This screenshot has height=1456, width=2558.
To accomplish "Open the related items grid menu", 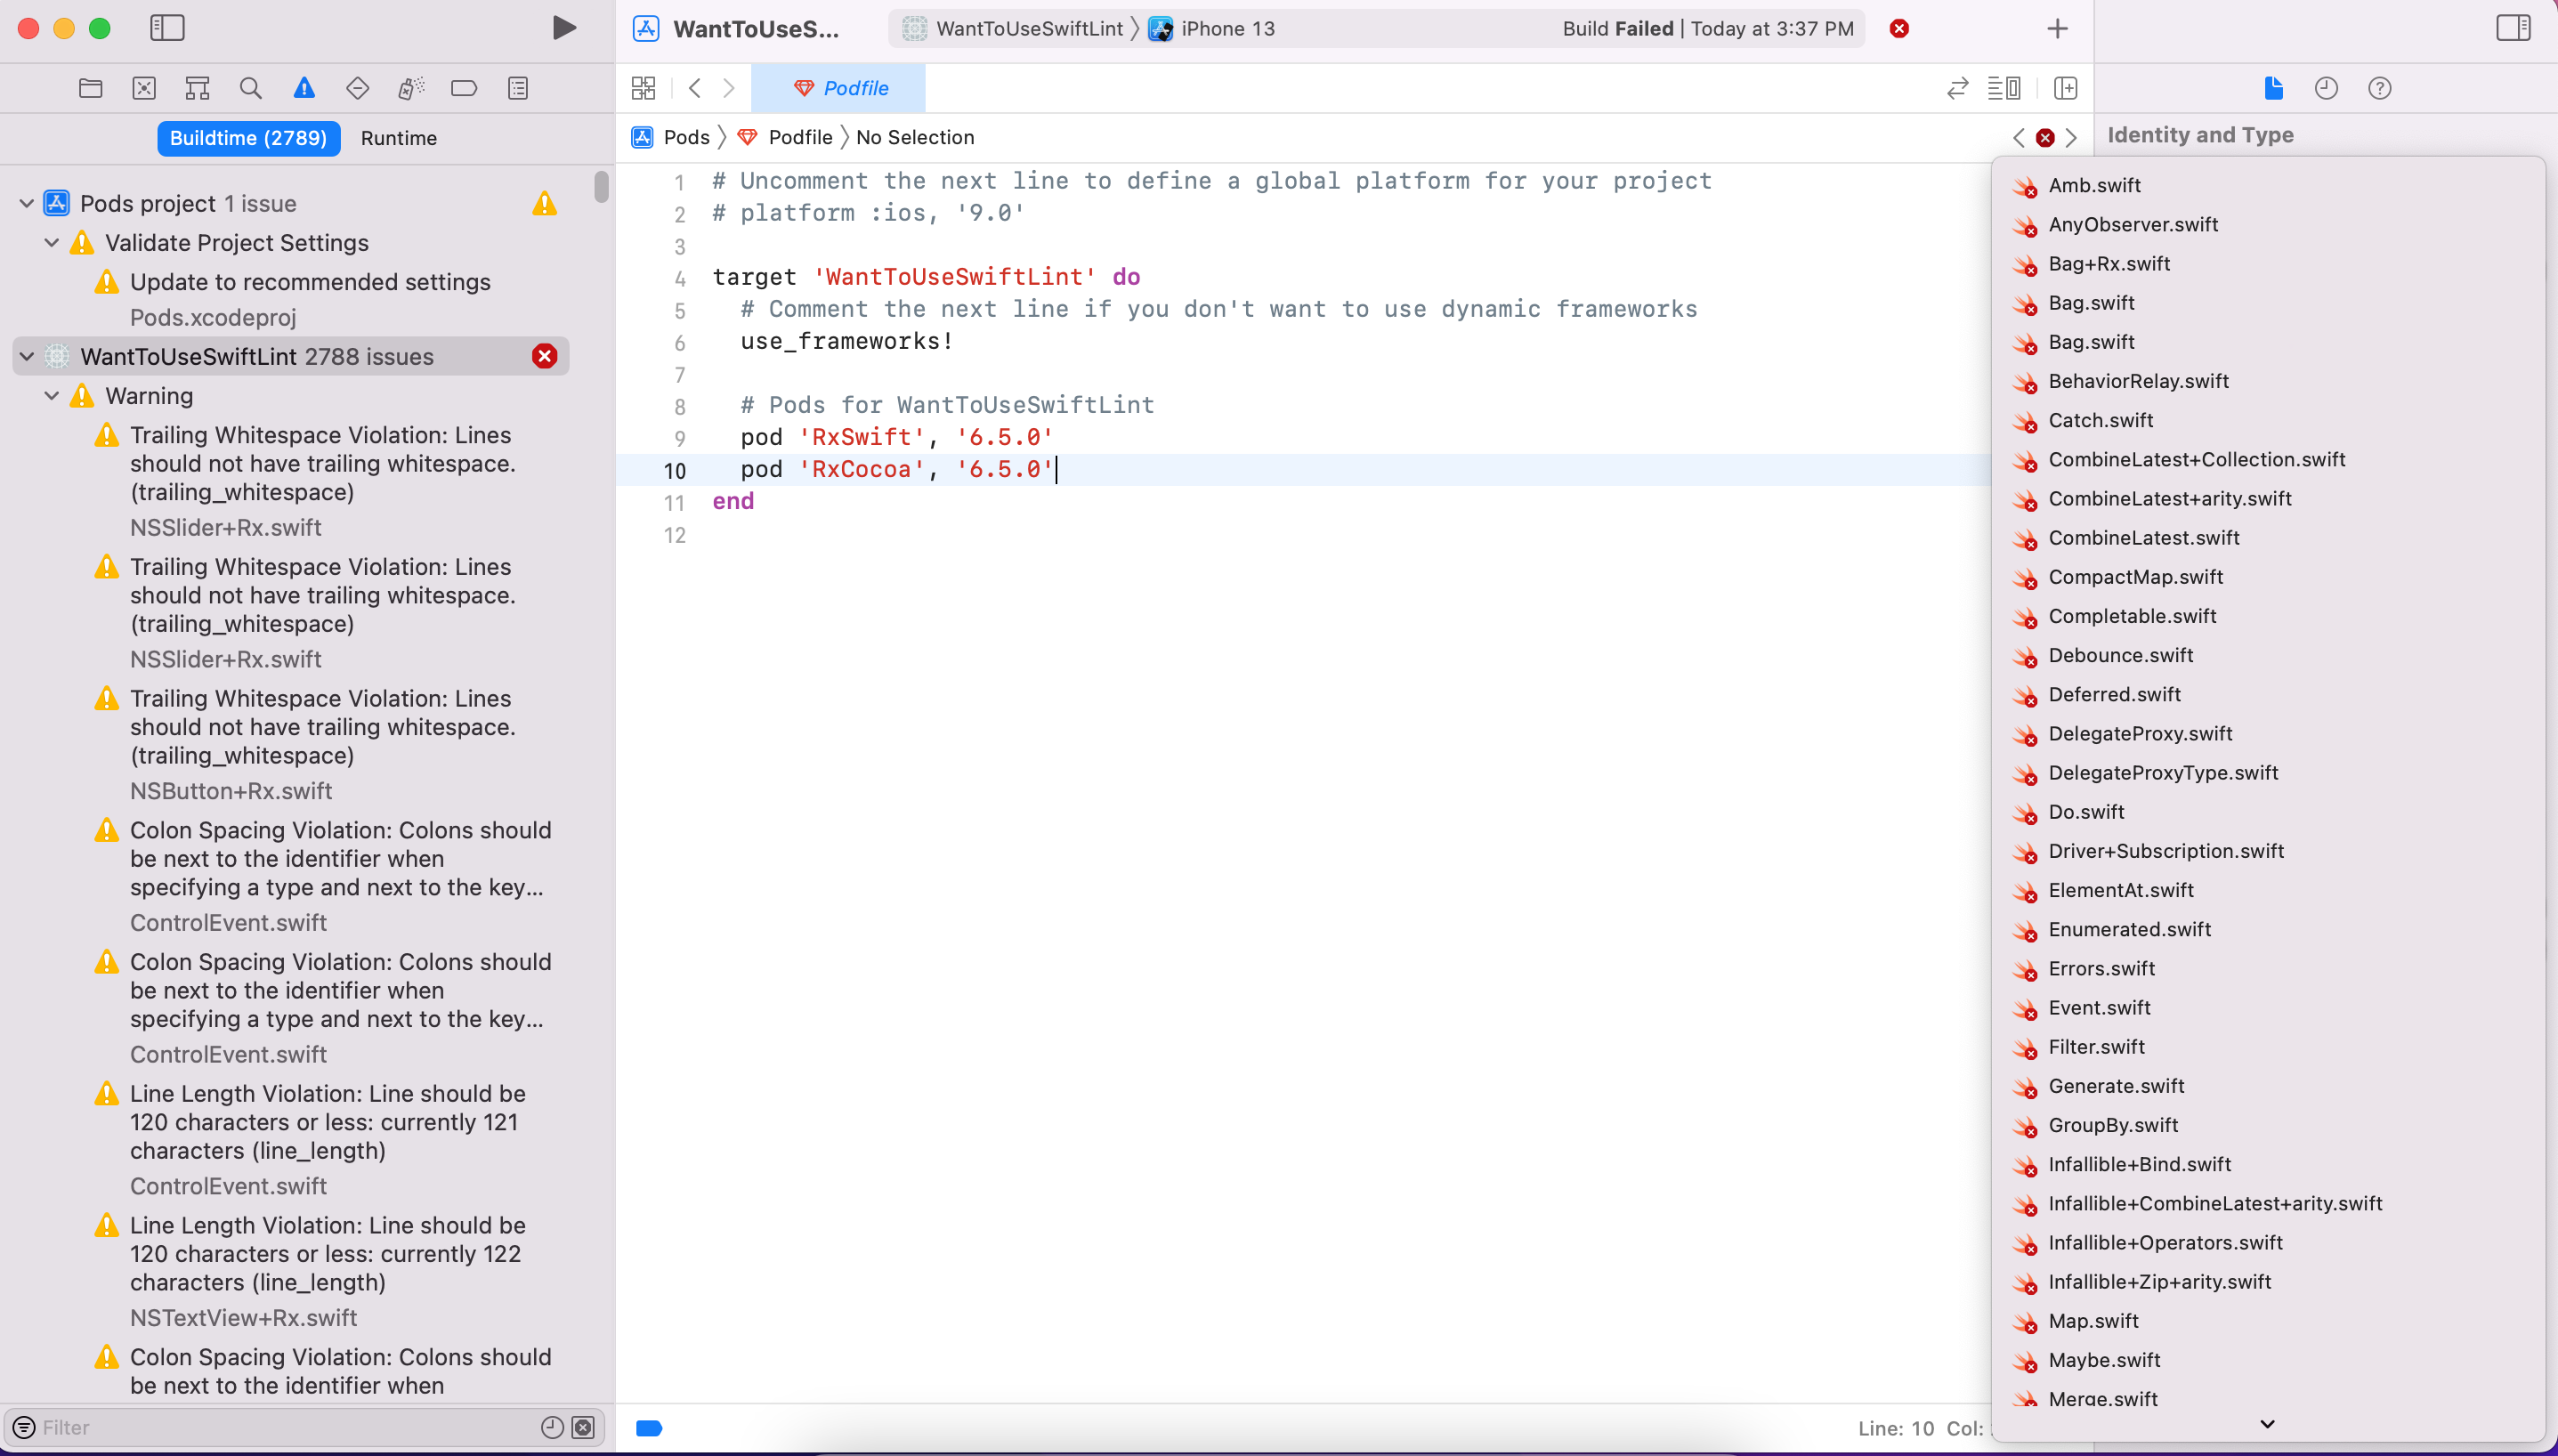I will 644,88.
